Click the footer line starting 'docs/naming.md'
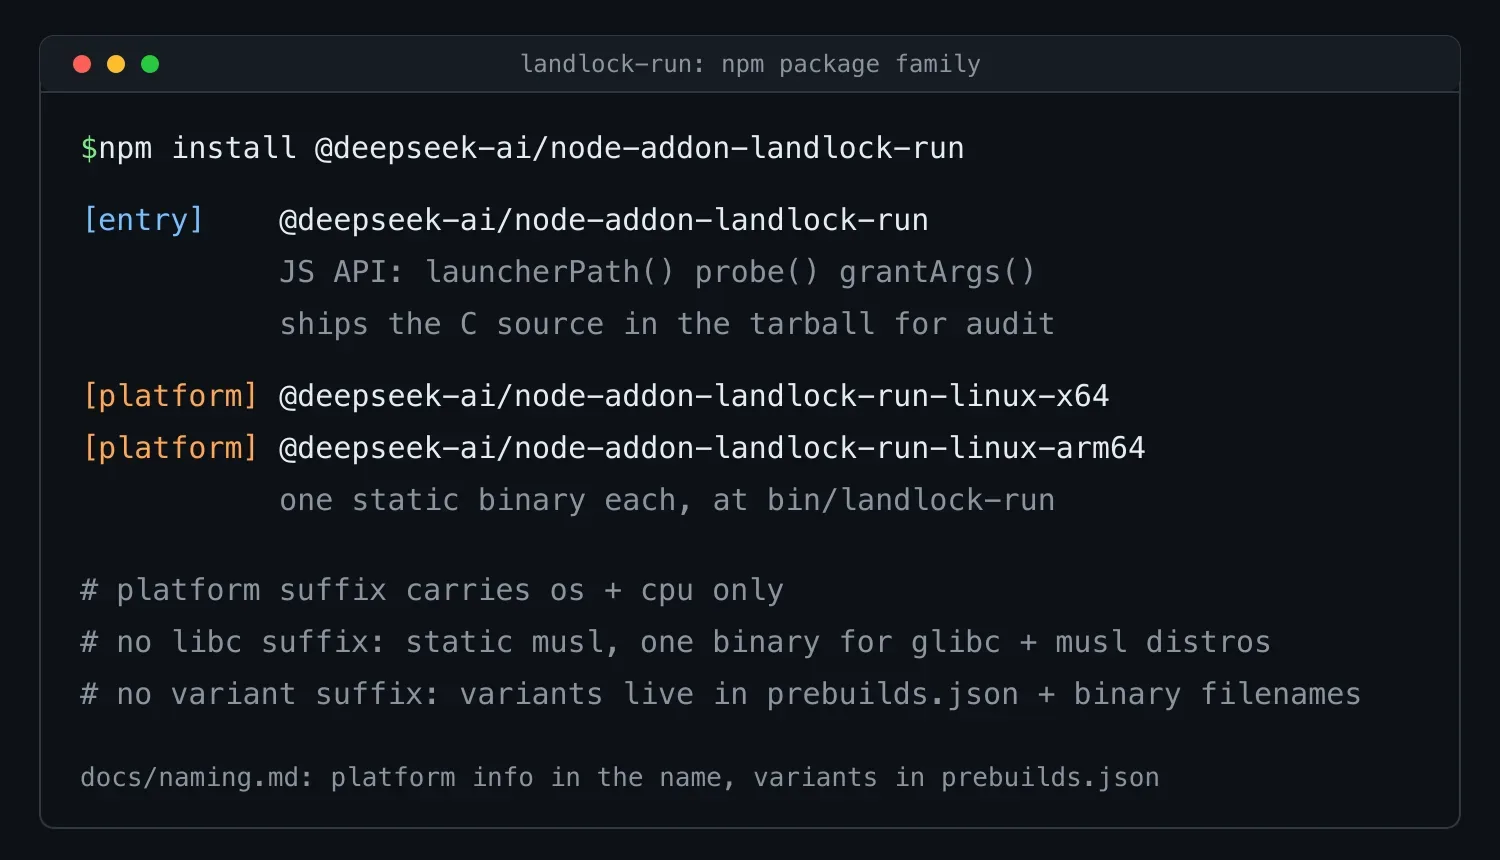1500x860 pixels. 620,777
